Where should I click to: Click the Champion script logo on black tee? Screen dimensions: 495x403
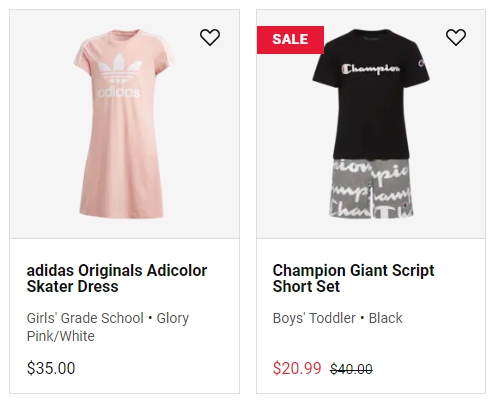click(x=371, y=69)
